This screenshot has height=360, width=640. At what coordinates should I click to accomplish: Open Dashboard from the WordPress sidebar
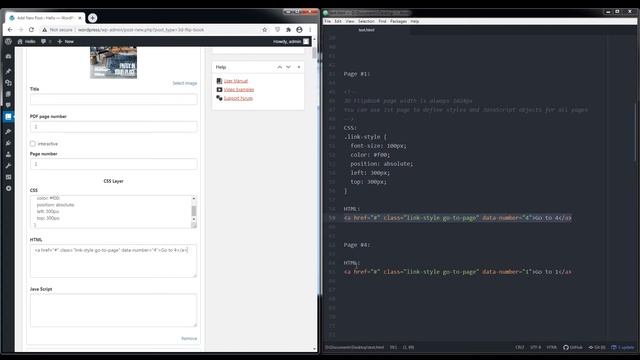[x=8, y=56]
